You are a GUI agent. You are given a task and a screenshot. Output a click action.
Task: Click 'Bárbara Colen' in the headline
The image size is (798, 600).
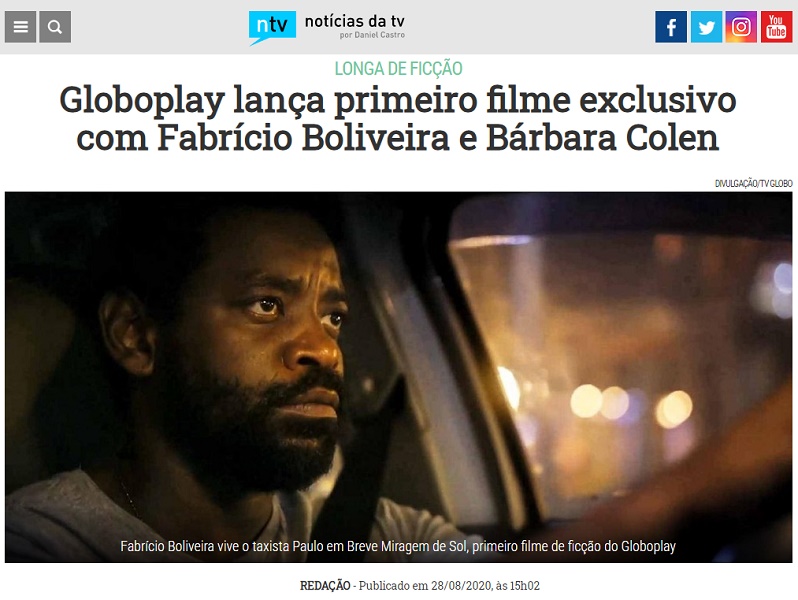coord(602,137)
